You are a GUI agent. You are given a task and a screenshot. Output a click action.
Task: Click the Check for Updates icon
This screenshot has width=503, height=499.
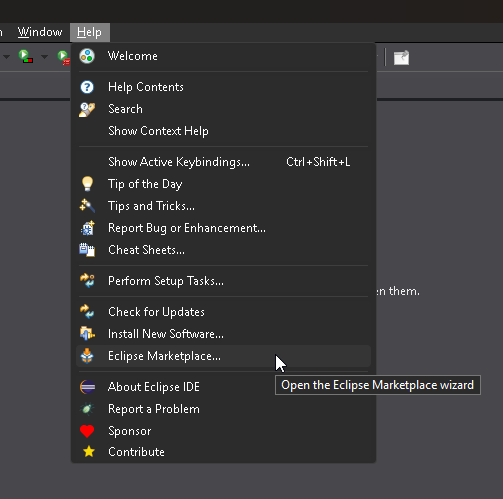(x=87, y=312)
